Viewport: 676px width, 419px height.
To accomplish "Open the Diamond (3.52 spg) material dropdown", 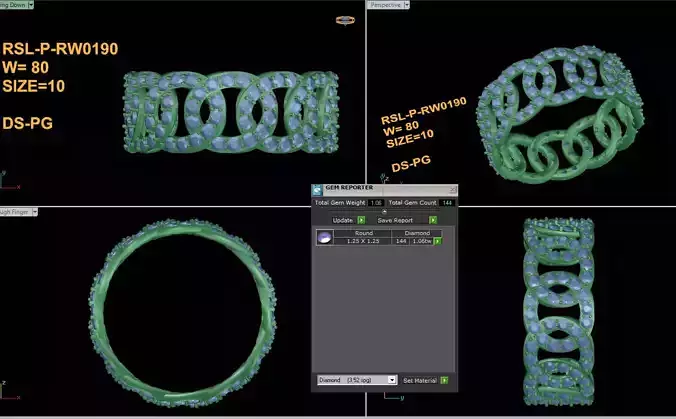I will pyautogui.click(x=357, y=380).
